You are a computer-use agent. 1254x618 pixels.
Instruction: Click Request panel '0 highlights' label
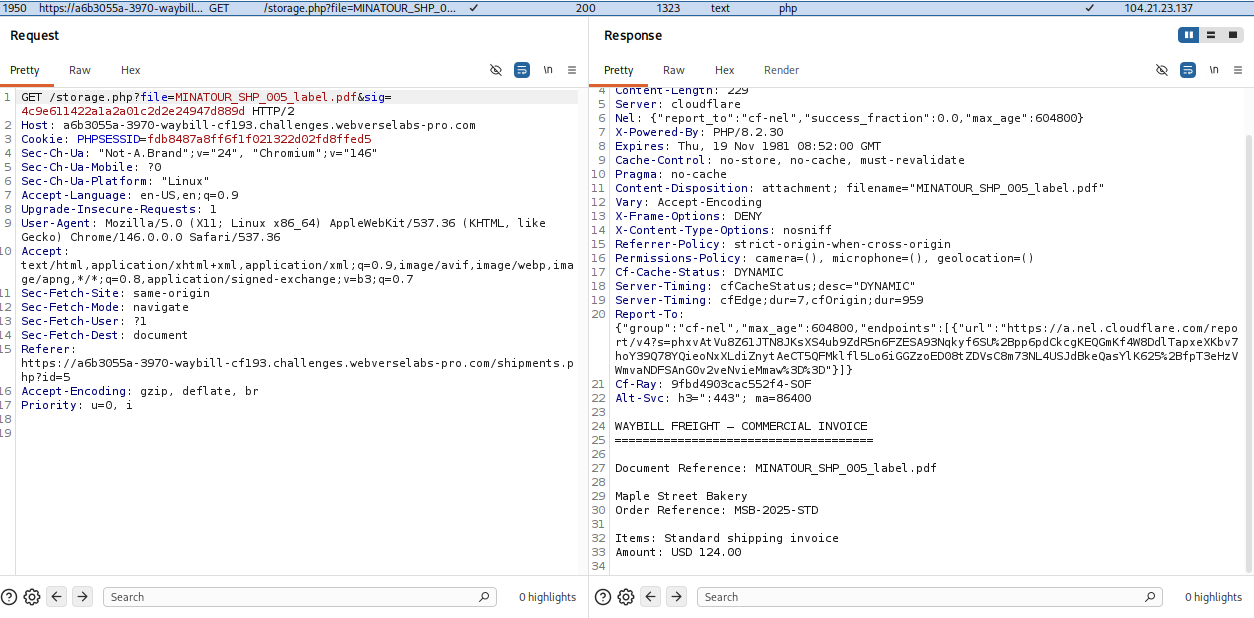[x=547, y=597]
